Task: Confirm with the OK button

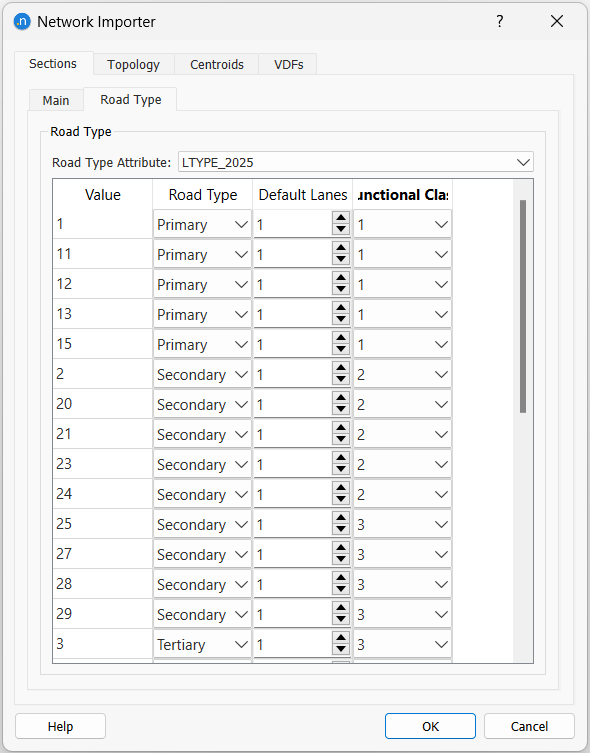Action: coord(430,726)
